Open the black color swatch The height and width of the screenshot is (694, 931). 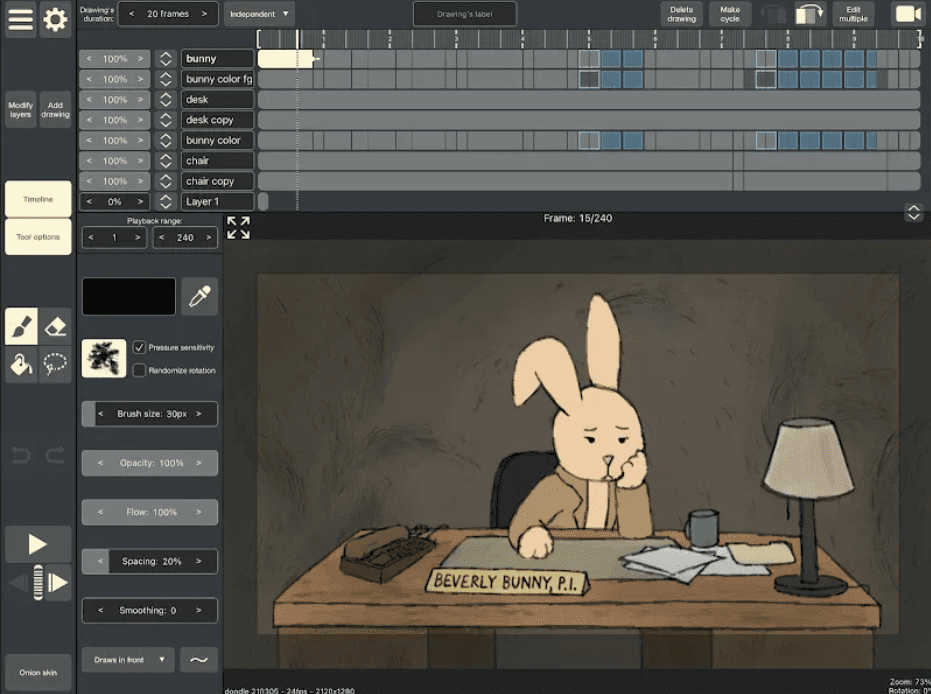coord(129,296)
